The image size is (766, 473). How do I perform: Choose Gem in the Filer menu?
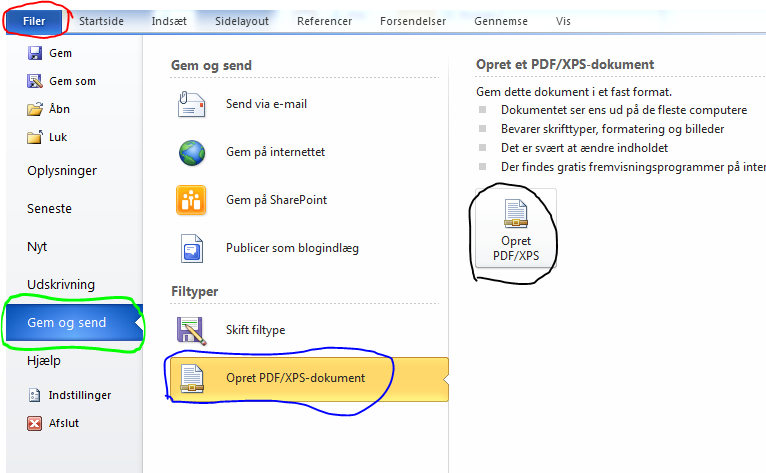click(60, 53)
